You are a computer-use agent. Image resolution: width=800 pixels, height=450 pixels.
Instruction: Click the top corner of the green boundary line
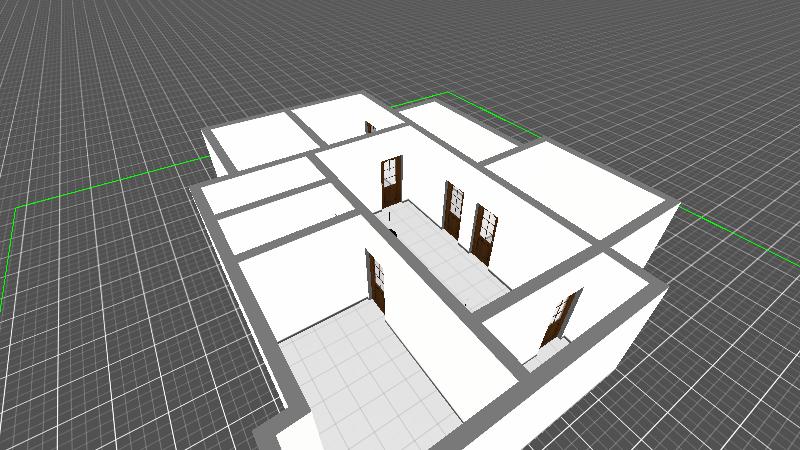[x=447, y=93]
